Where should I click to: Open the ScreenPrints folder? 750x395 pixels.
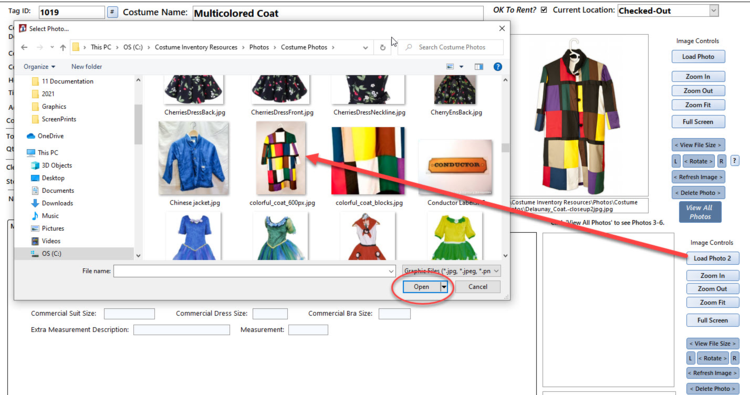54,119
